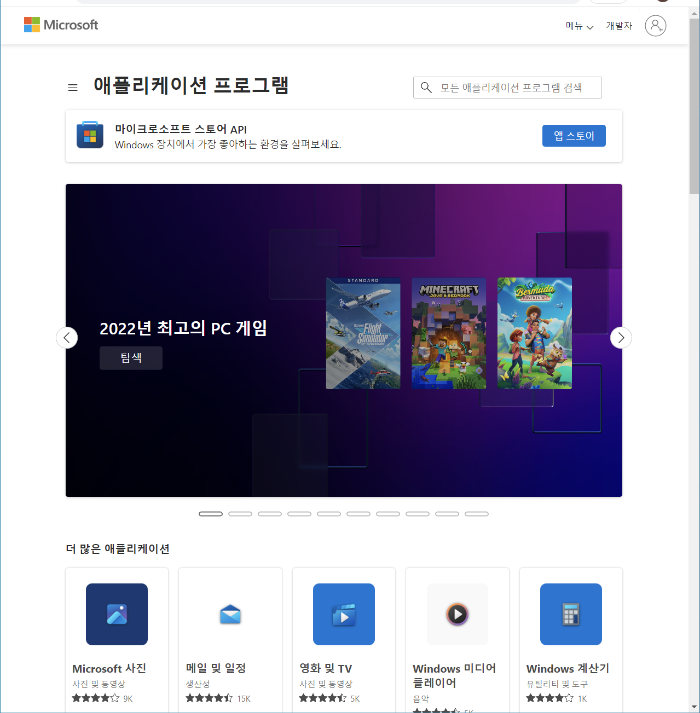This screenshot has width=700, height=713.
Task: Open the hamburger navigation menu
Action: tap(73, 87)
